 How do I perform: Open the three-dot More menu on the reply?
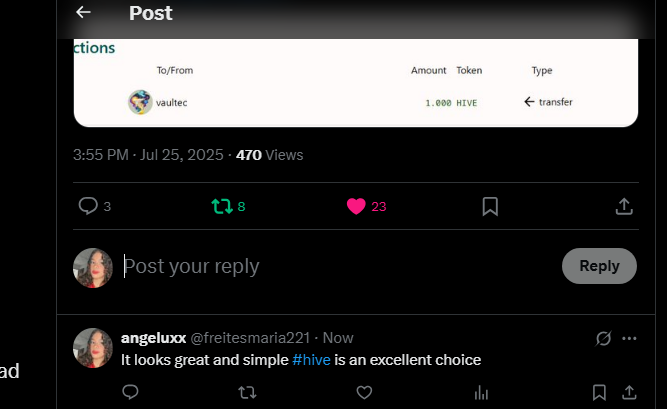pos(629,338)
